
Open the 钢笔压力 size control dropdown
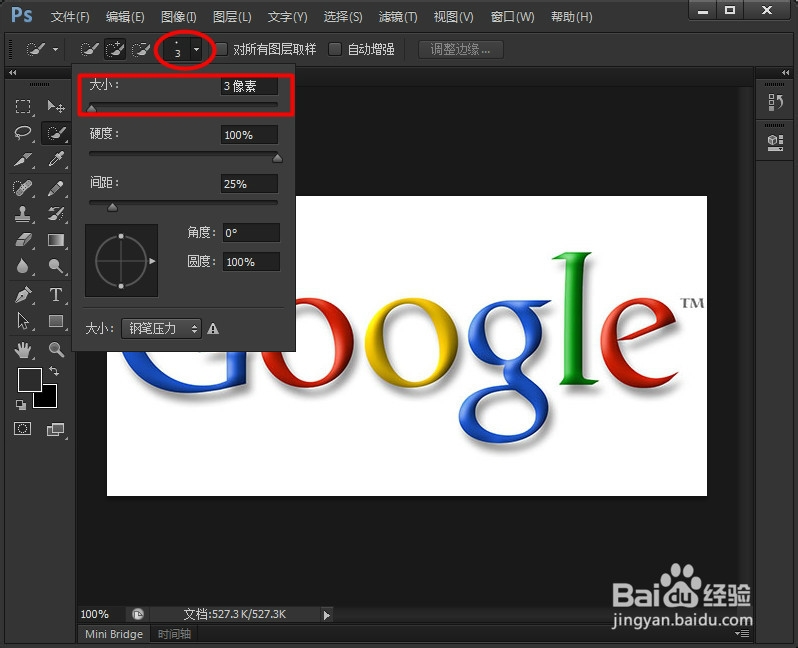[x=161, y=328]
